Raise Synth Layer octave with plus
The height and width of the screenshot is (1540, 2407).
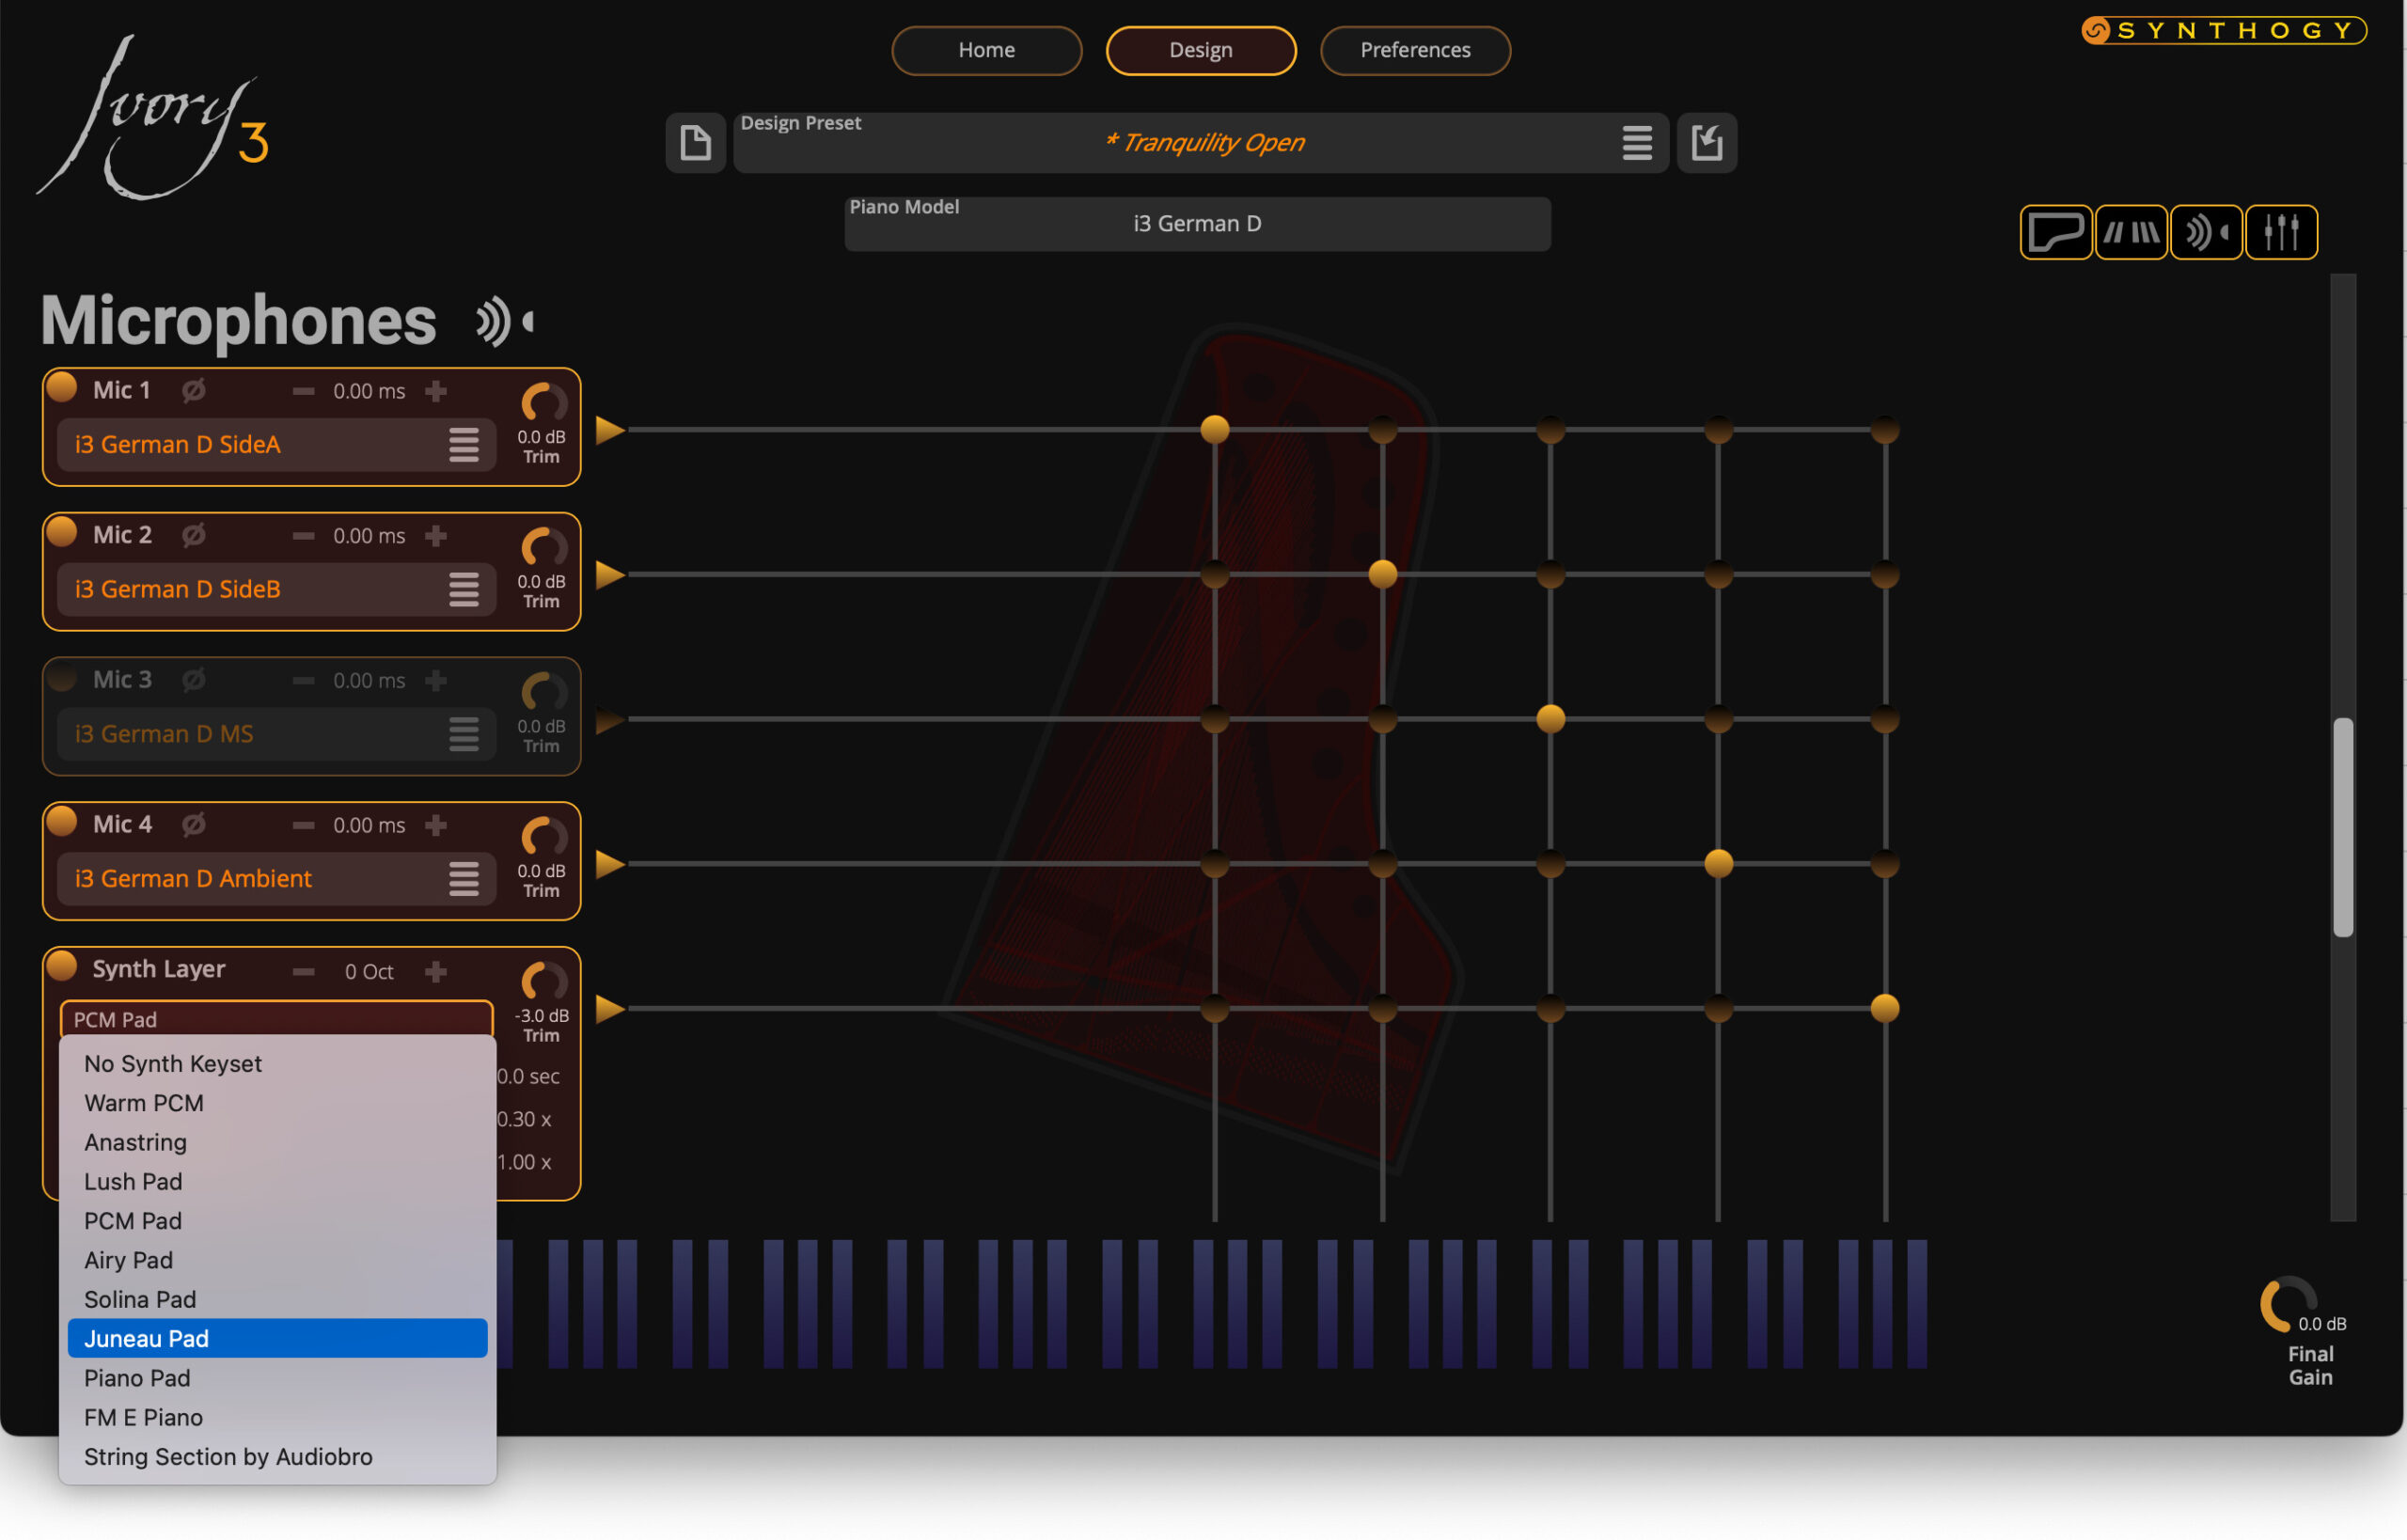tap(436, 972)
